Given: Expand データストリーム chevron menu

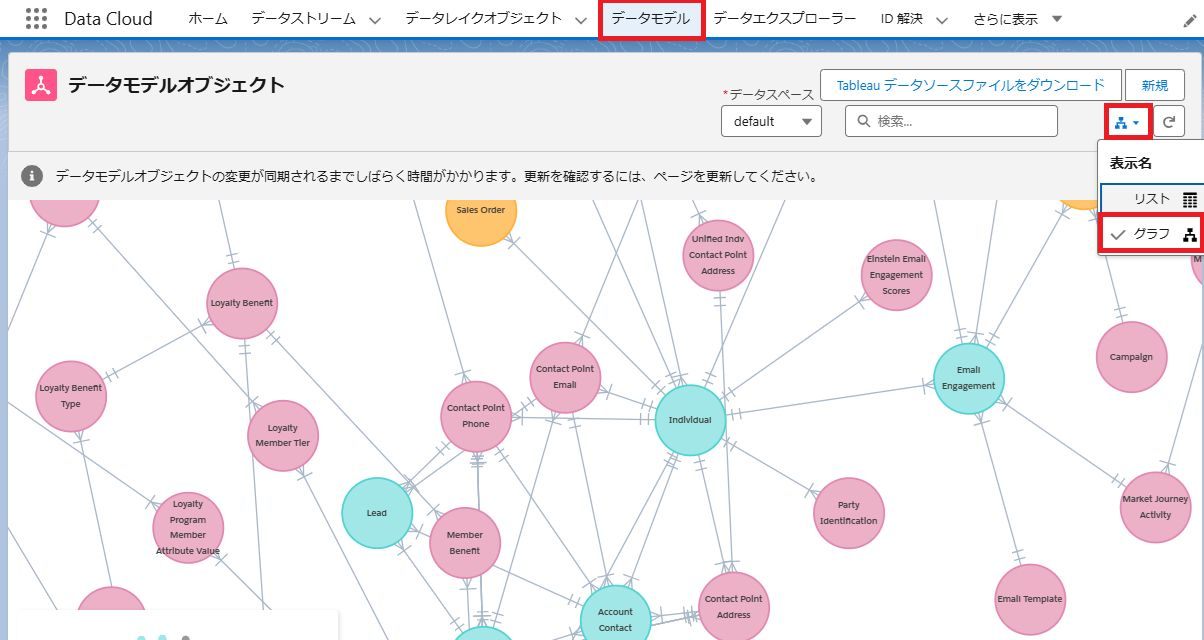Looking at the screenshot, I should (375, 20).
